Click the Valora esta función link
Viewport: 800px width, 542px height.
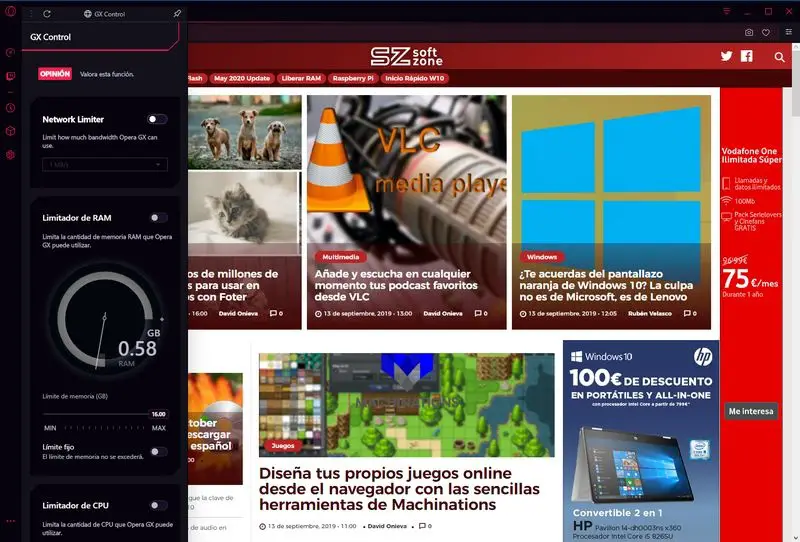107,74
